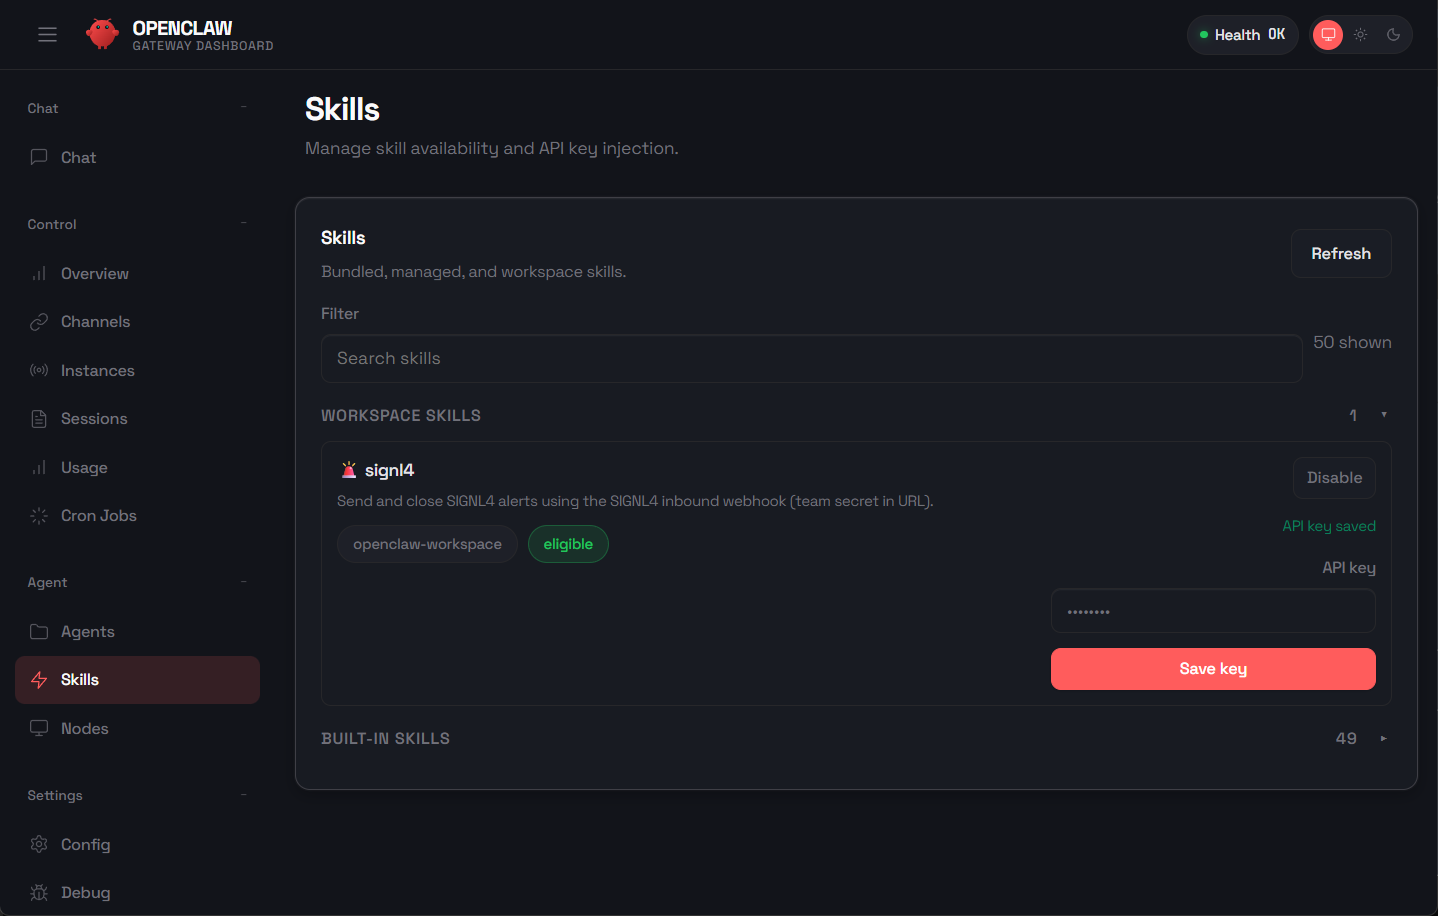Open Cron Jobs page

(98, 516)
